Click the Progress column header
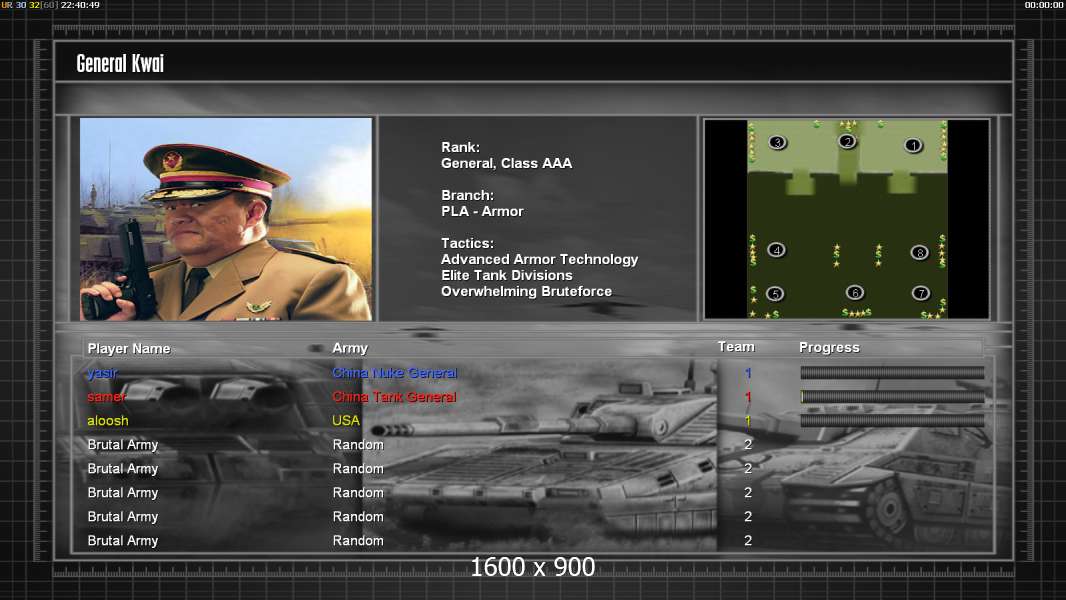This screenshot has height=600, width=1066. pos(829,348)
